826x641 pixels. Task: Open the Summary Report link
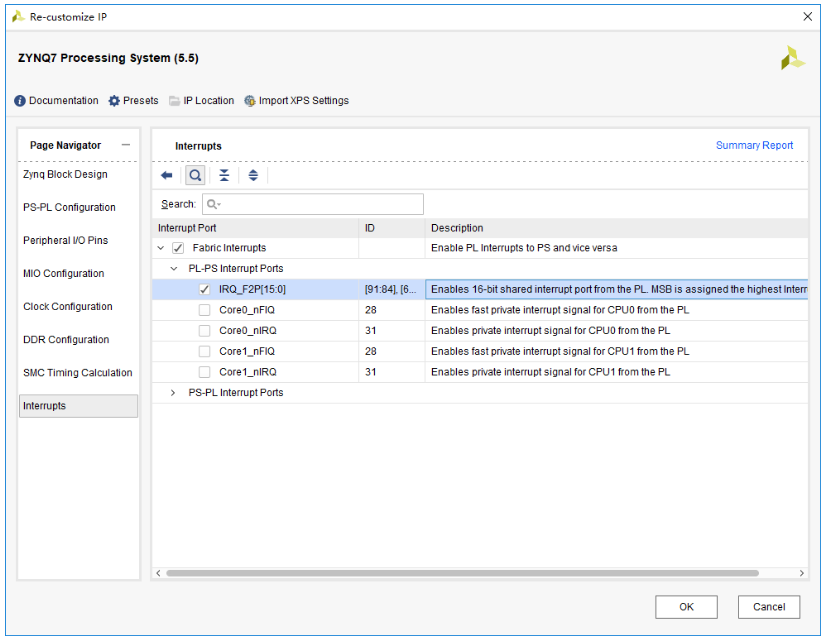tap(754, 145)
